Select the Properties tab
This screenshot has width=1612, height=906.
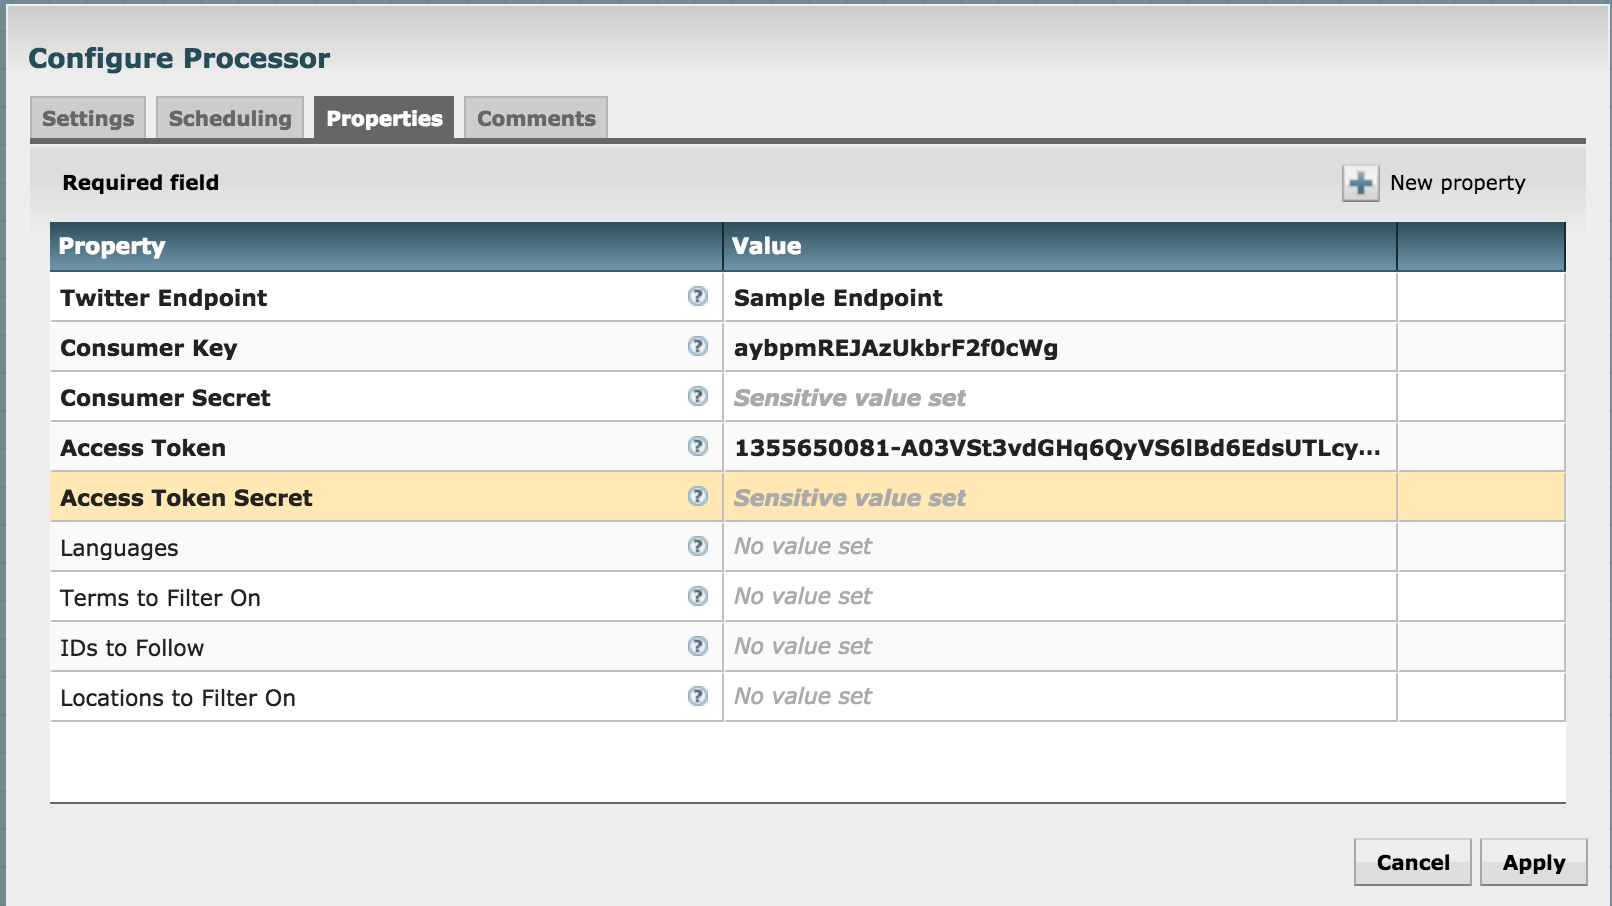pyautogui.click(x=384, y=117)
